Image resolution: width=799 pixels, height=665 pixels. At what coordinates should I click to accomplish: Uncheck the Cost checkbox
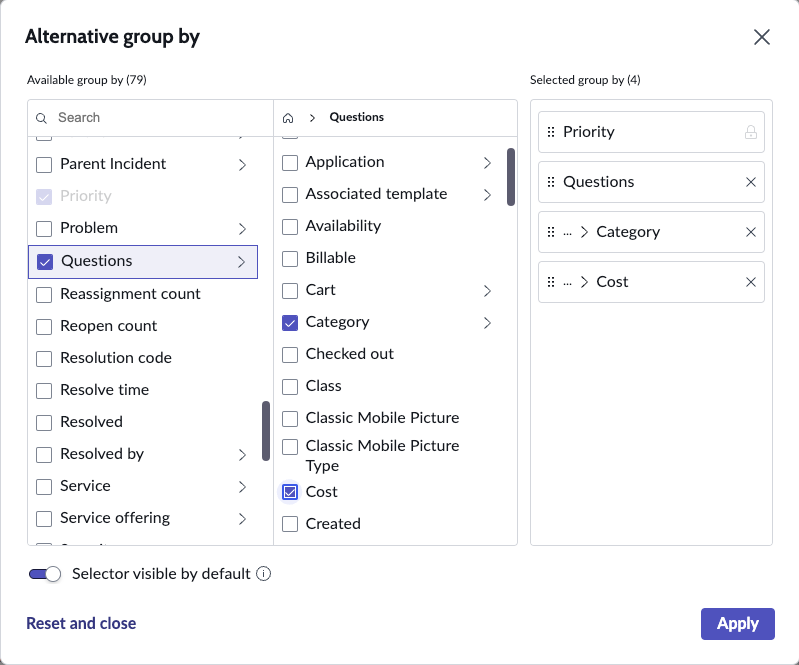pos(290,492)
